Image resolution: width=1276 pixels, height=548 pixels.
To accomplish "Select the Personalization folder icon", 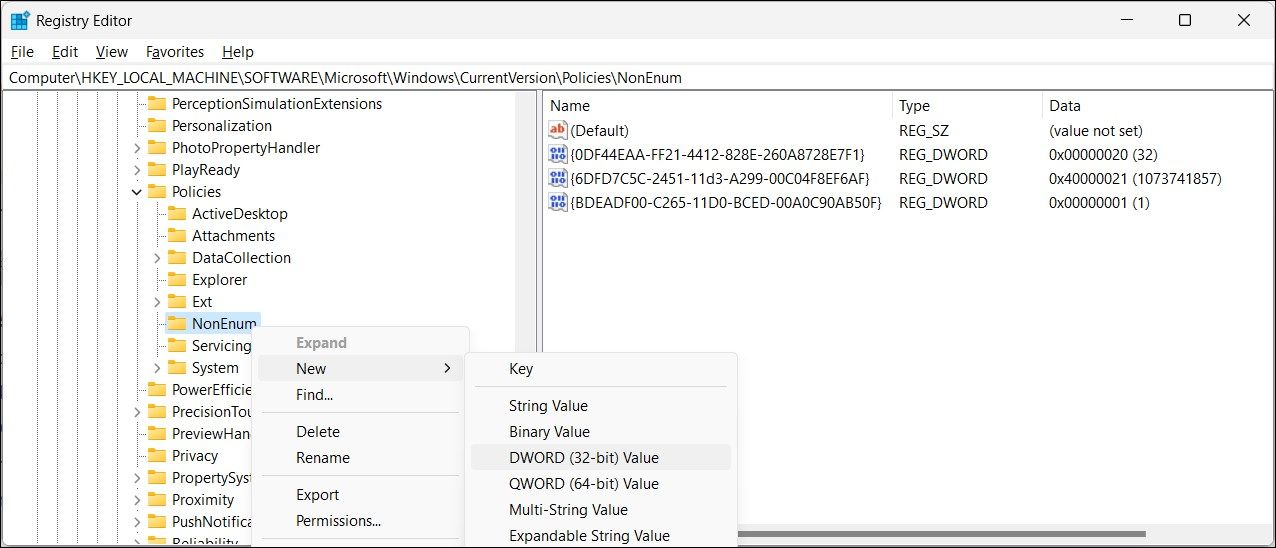I will click(x=156, y=125).
